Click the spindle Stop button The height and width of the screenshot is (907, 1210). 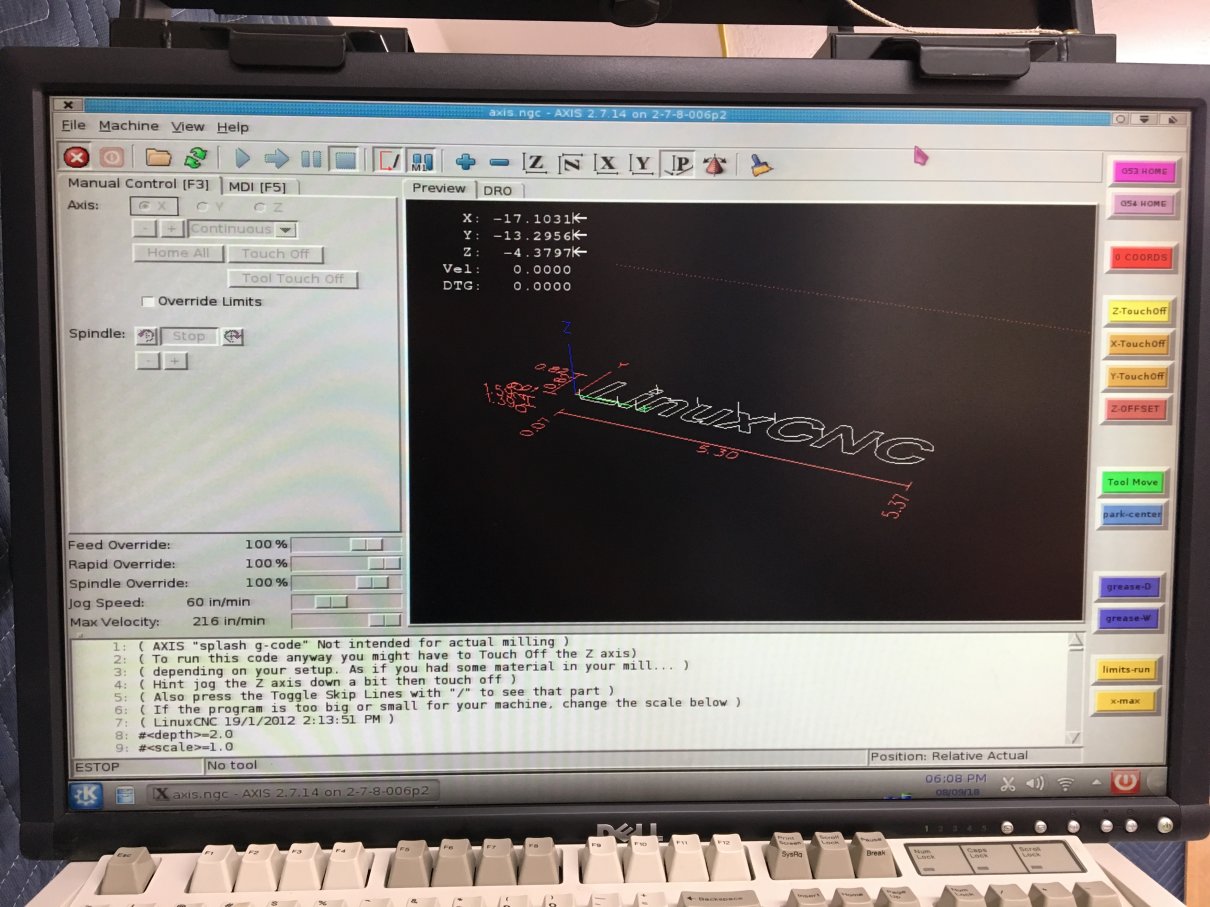(x=189, y=337)
